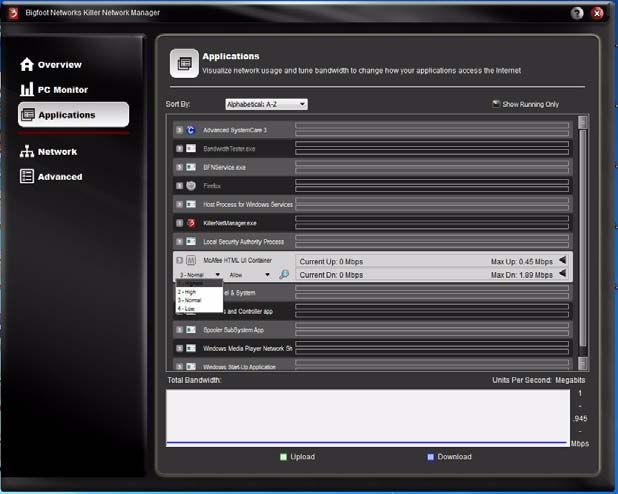Click the applications list scrollbar thumb
618x494 pixels.
pyautogui.click(x=583, y=239)
